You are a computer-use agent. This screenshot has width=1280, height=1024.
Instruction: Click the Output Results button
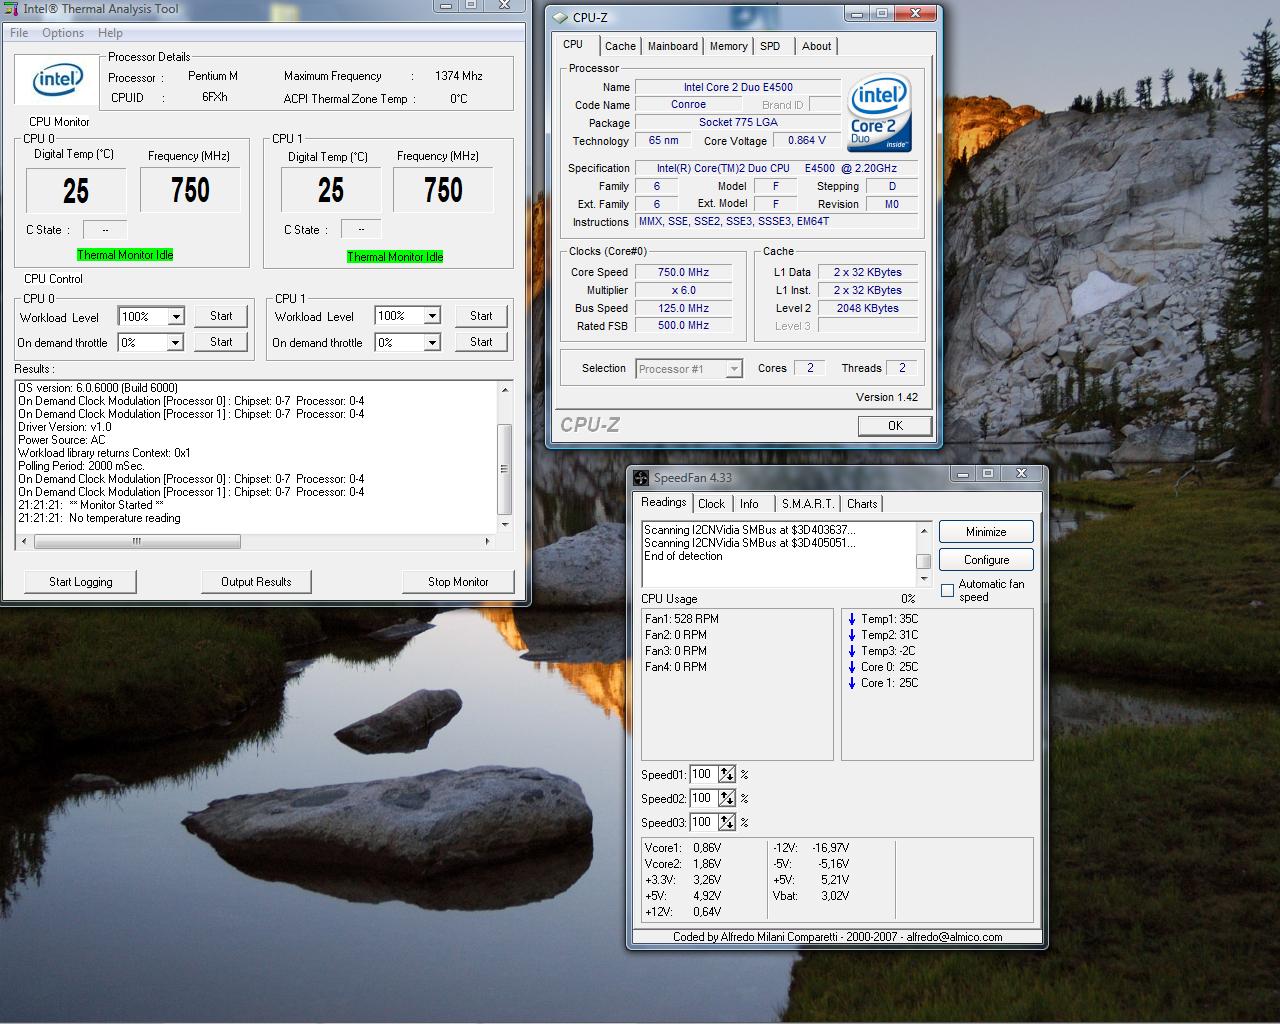coord(256,582)
